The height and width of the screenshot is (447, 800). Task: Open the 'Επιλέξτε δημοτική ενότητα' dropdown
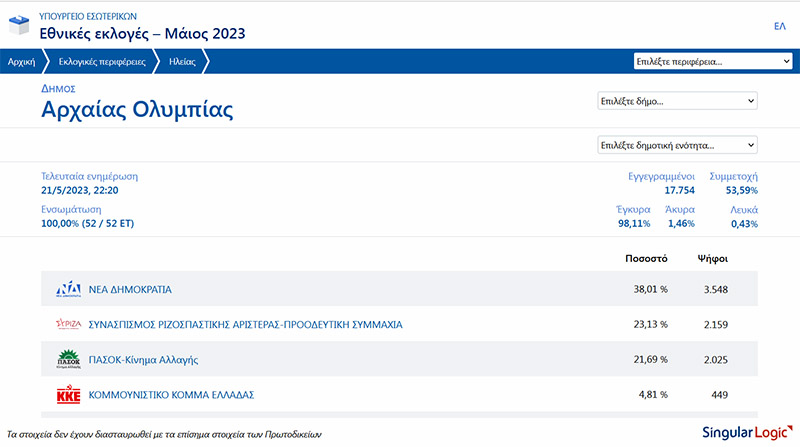coord(677,144)
